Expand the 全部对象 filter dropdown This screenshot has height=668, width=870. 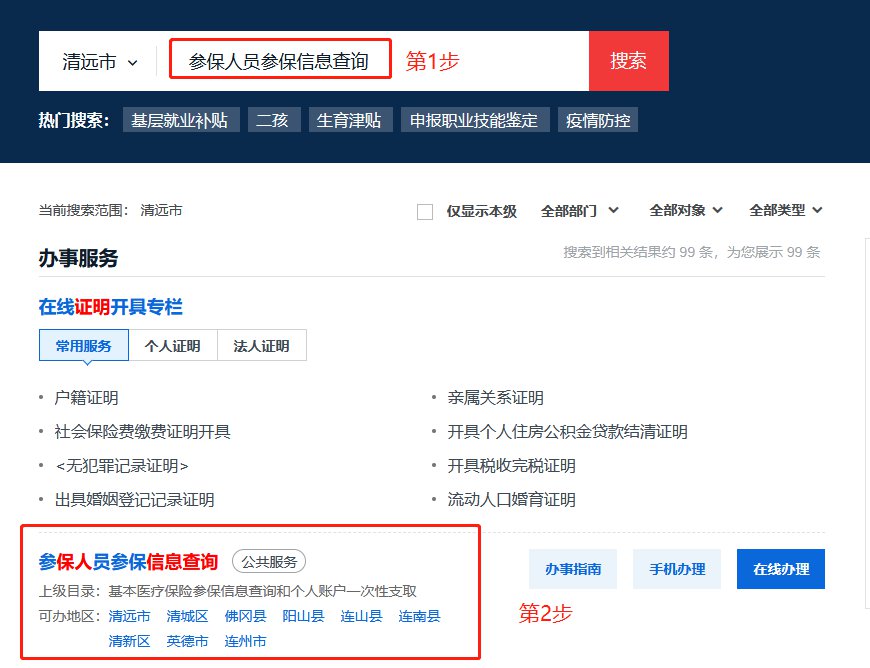(685, 211)
